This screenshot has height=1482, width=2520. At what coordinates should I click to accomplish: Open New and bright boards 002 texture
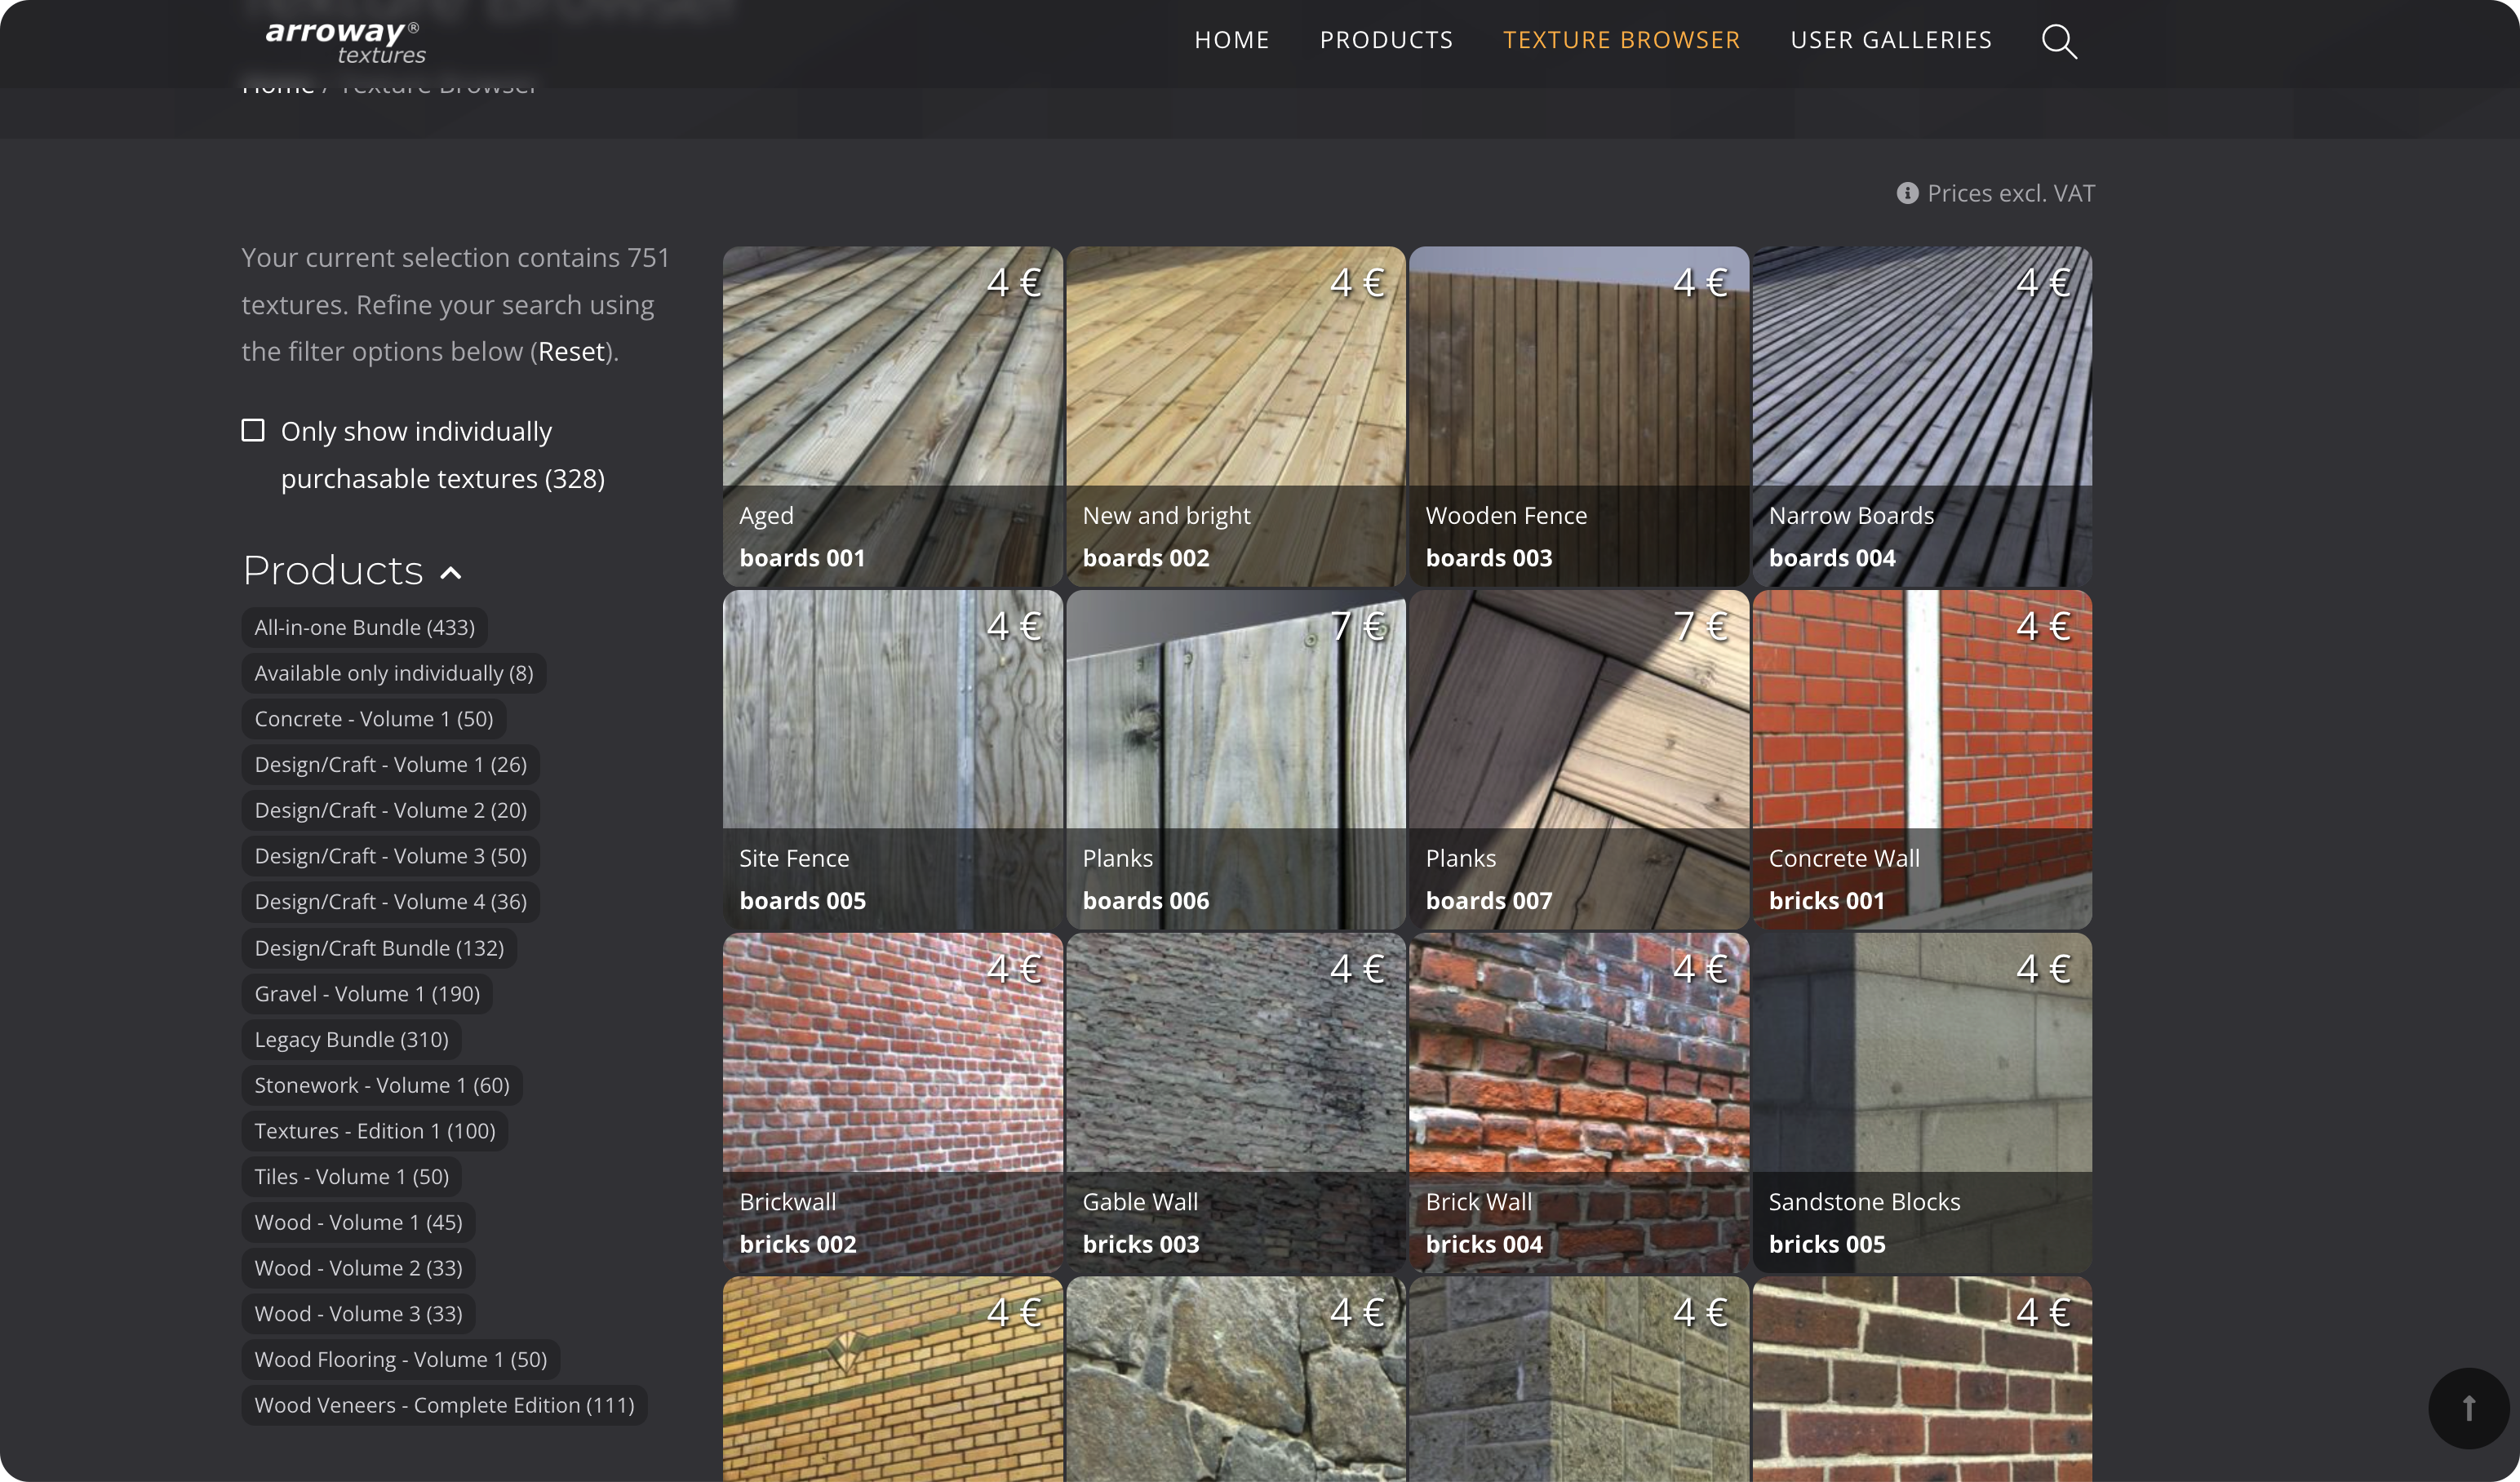1236,416
